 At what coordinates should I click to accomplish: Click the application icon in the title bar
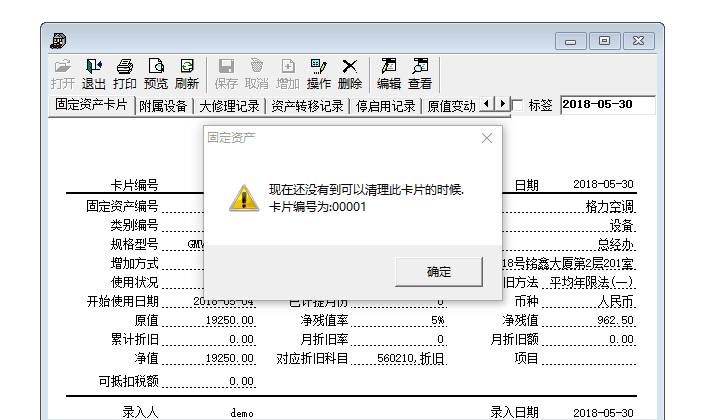click(x=58, y=41)
